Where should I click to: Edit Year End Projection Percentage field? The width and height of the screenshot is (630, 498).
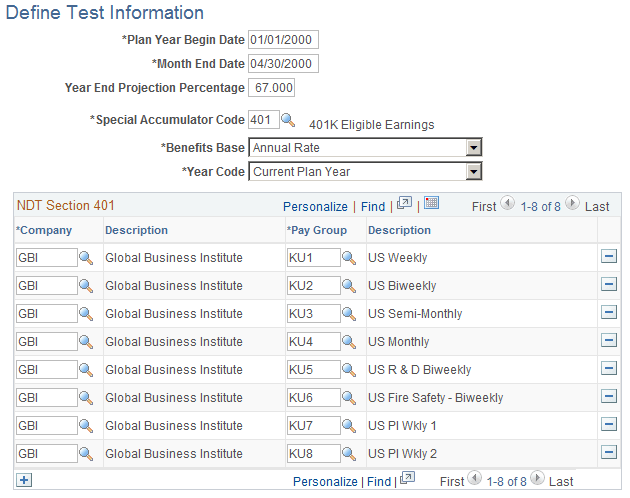click(273, 88)
